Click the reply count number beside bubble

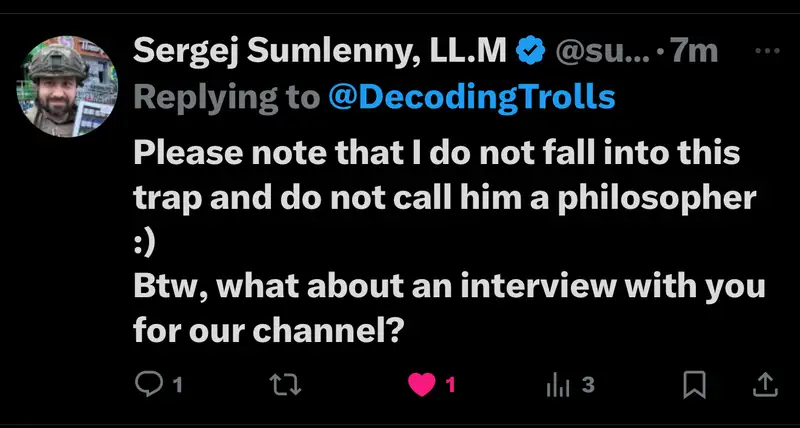(177, 384)
